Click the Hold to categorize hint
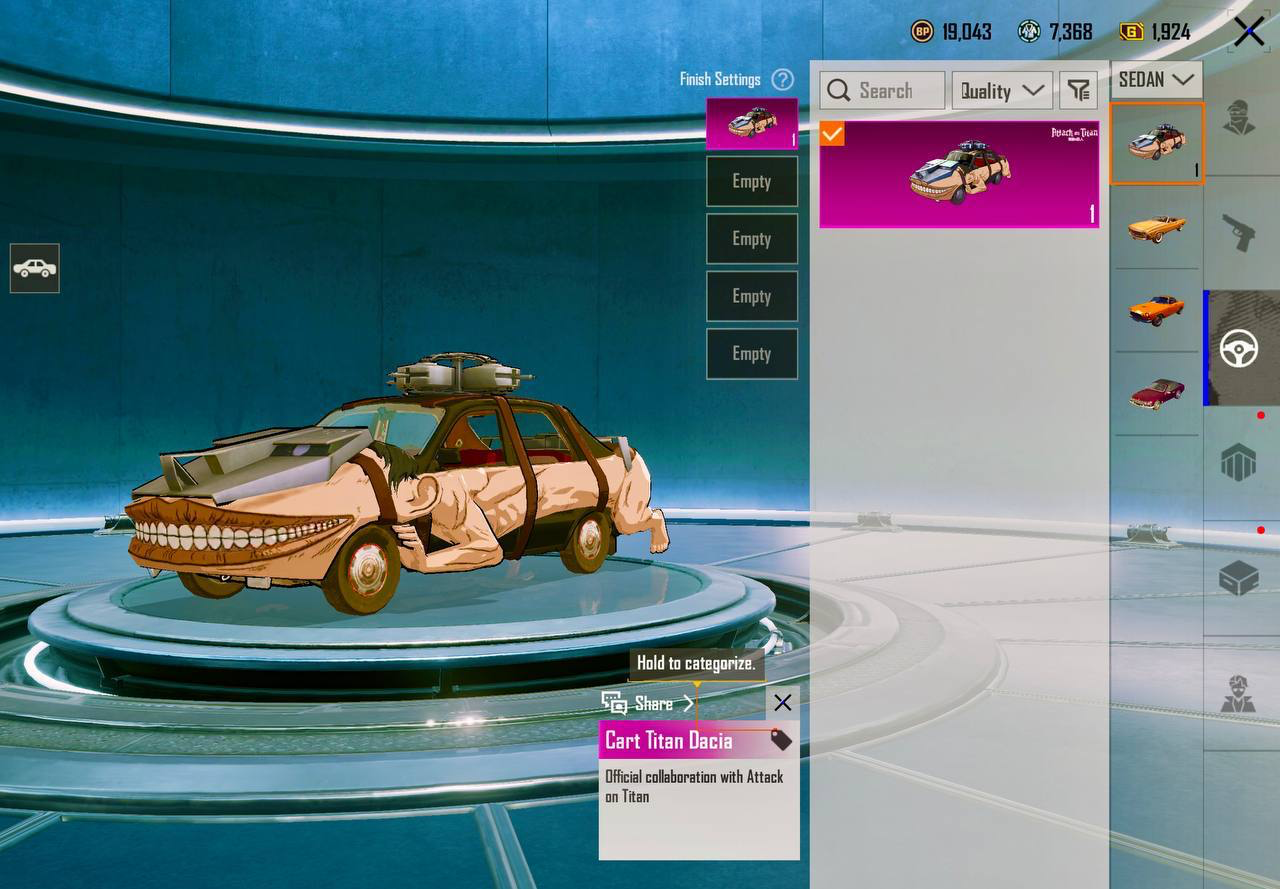Screen dimensions: 1280x889 coord(696,663)
